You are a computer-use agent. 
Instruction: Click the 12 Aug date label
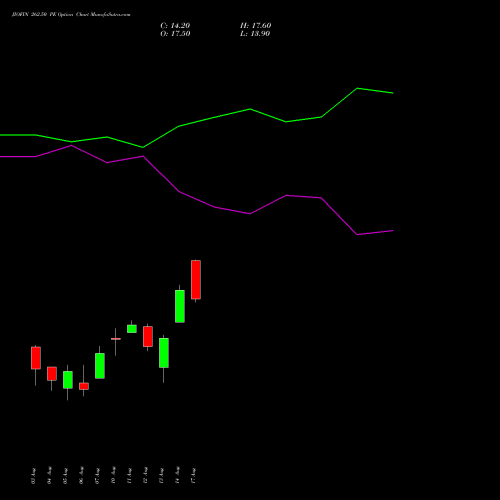[x=145, y=476]
